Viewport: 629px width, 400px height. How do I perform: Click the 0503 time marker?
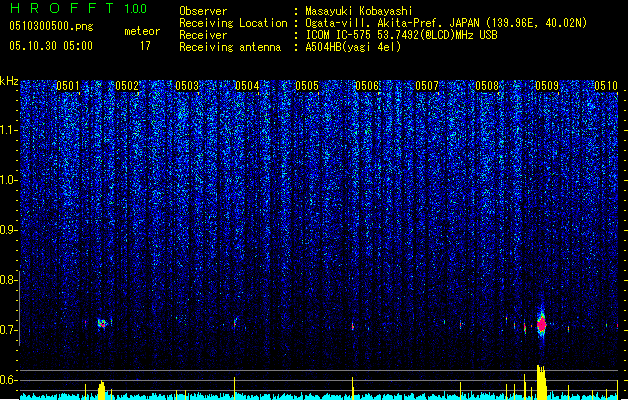coord(187,85)
